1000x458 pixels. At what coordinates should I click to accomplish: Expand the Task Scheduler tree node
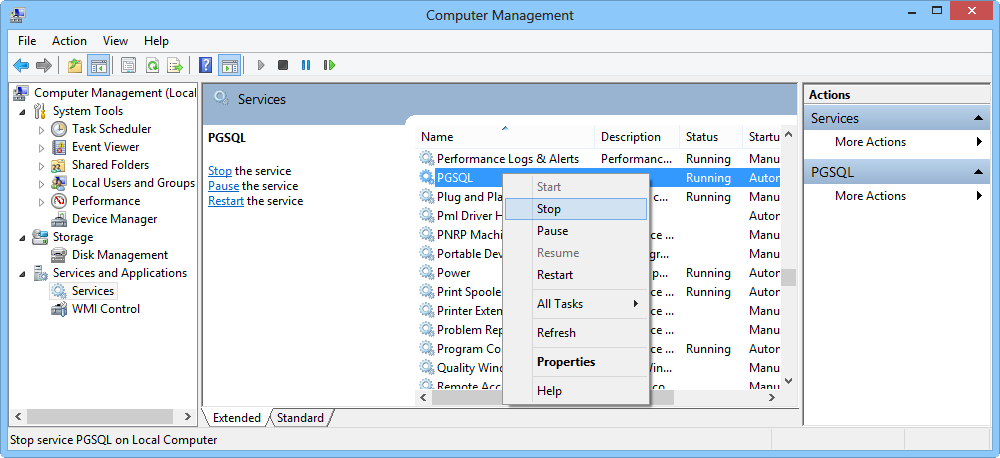pos(41,129)
